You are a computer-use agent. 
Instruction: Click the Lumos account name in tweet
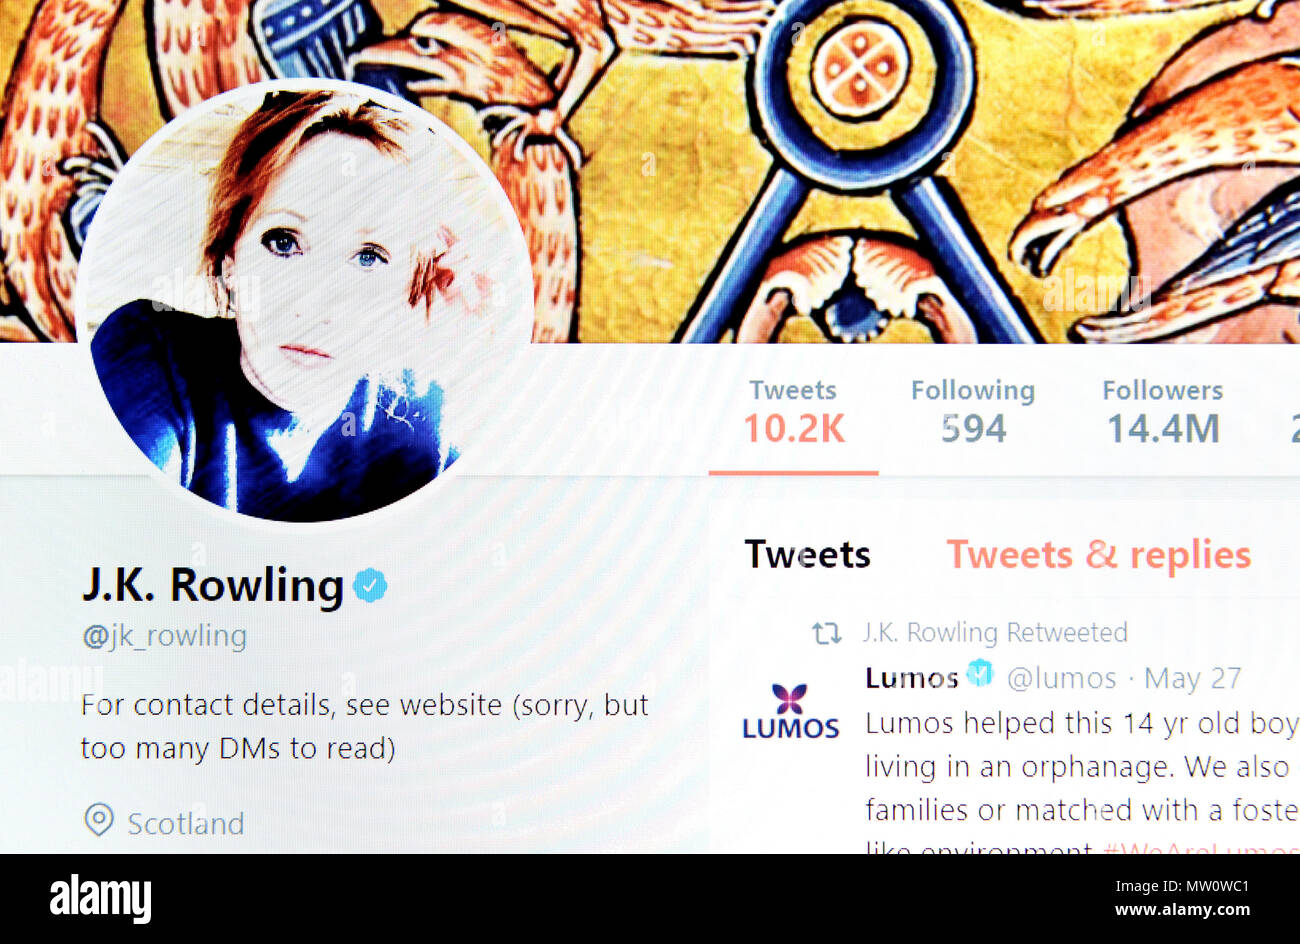(912, 677)
